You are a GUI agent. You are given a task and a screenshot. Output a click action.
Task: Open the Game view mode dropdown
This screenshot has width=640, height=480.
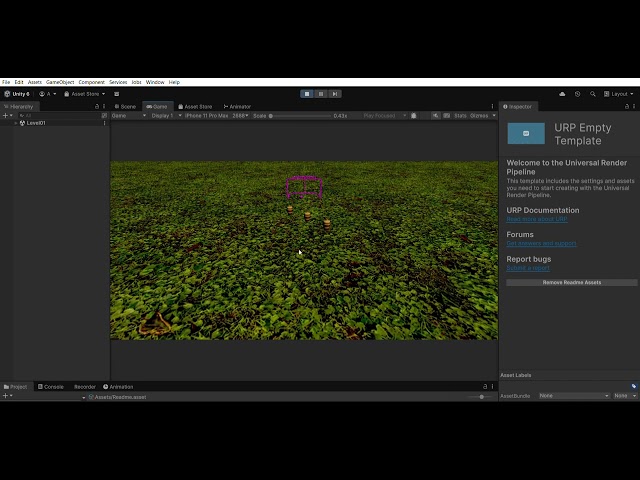[x=129, y=116]
